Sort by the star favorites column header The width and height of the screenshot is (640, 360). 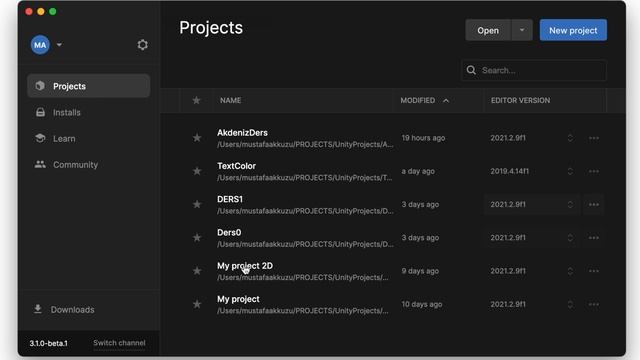(196, 100)
